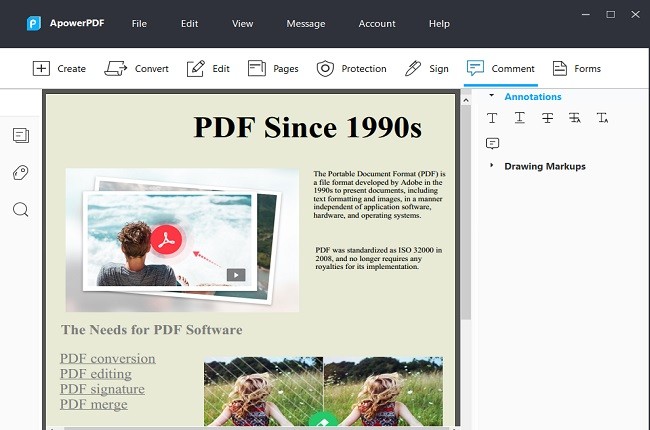The image size is (650, 430).
Task: Follow the PDF merge link
Action: [x=94, y=404]
